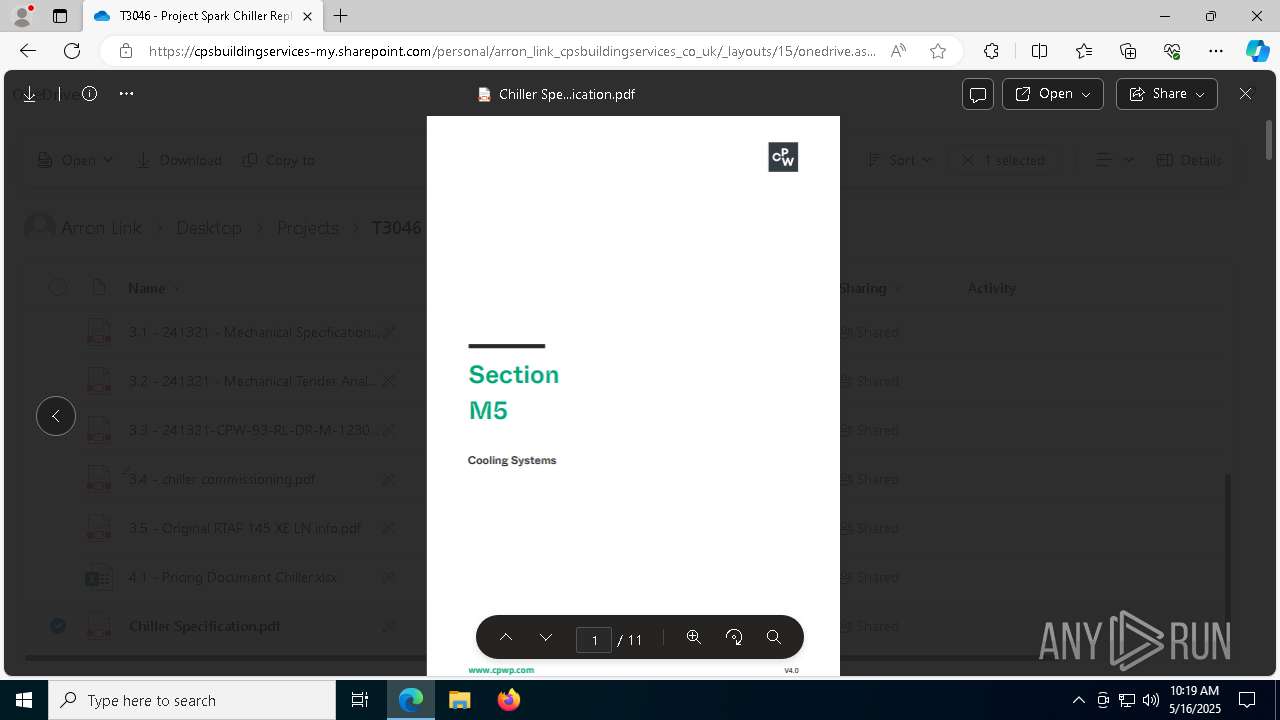Close the T3046 browser tab

[x=308, y=16]
